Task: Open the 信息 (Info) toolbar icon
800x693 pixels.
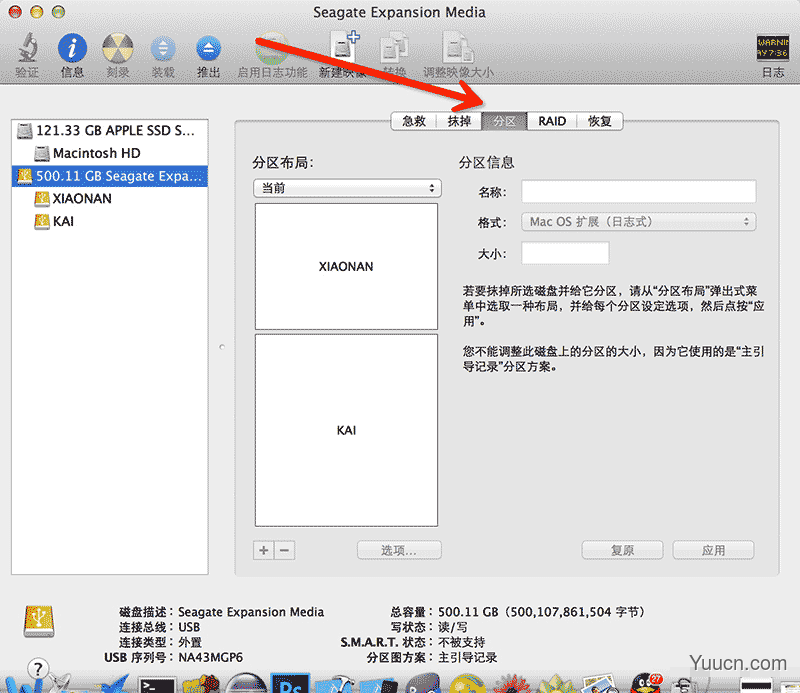Action: click(72, 48)
